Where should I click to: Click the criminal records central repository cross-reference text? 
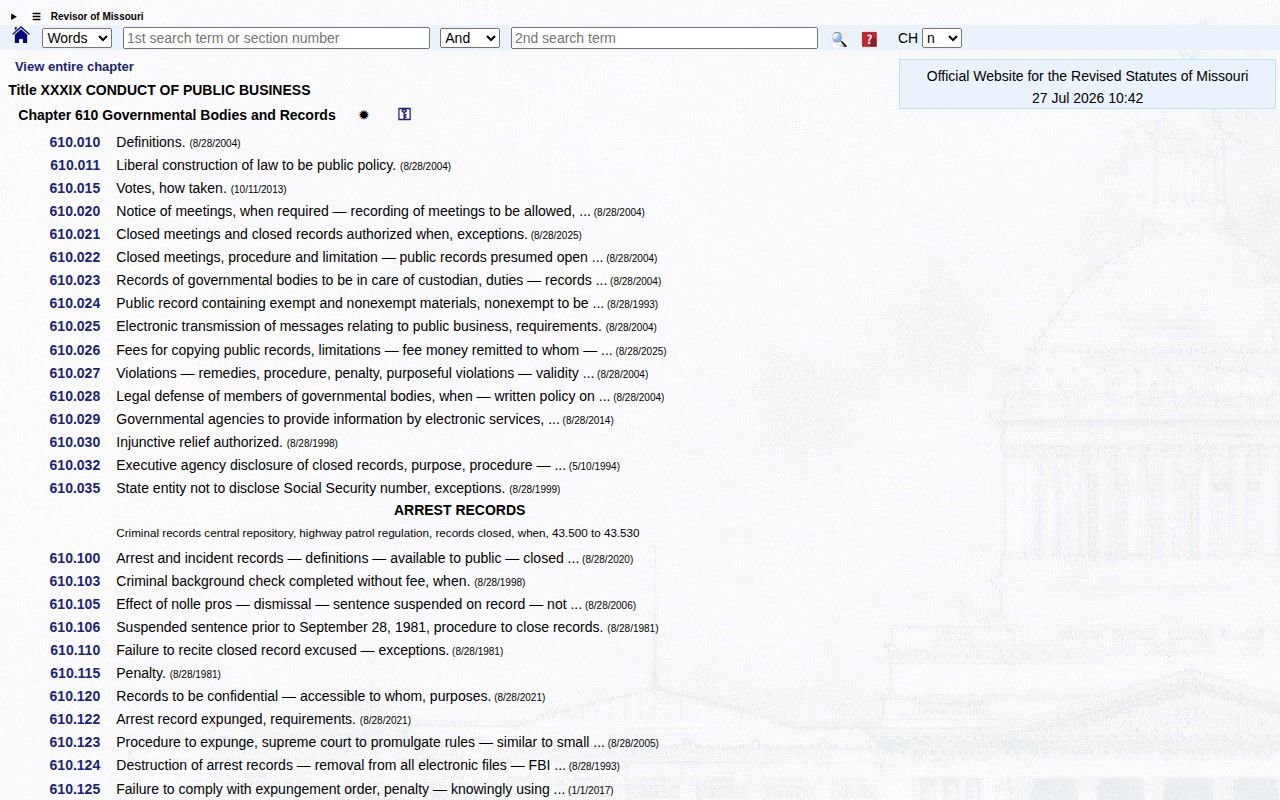click(x=378, y=533)
